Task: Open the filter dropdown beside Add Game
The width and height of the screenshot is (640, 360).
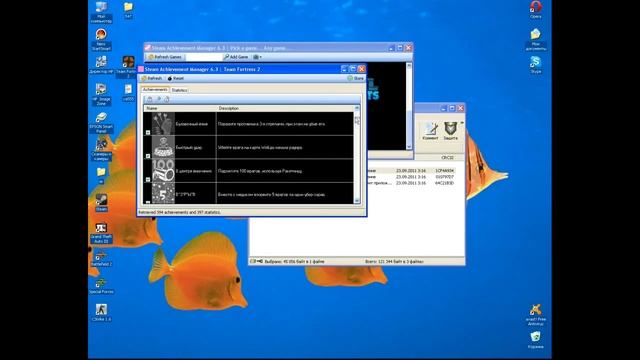Action: 257,57
